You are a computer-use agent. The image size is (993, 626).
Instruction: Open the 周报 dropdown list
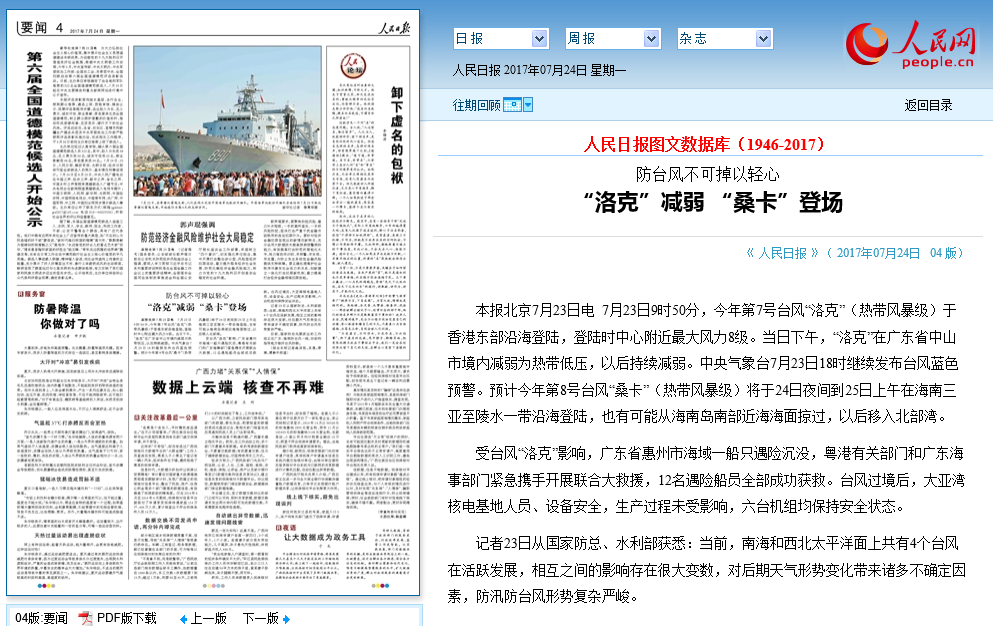612,39
